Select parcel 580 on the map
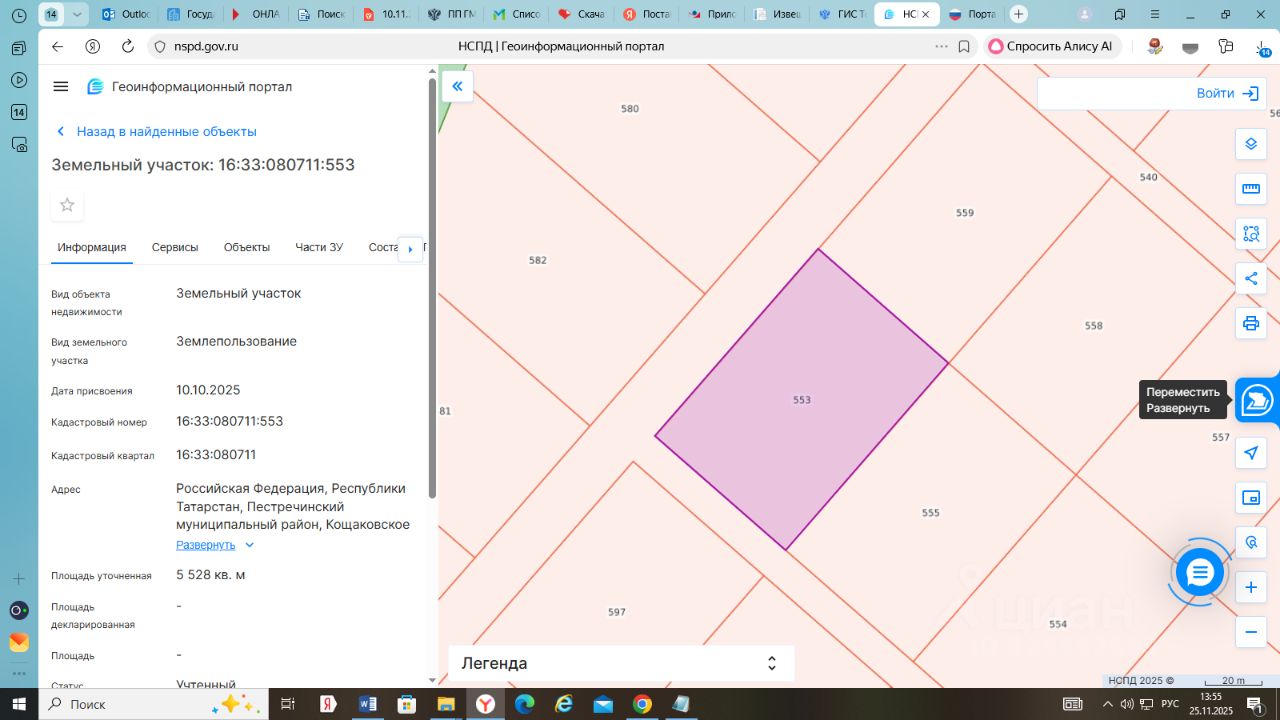The height and width of the screenshot is (720, 1280). tap(630, 109)
